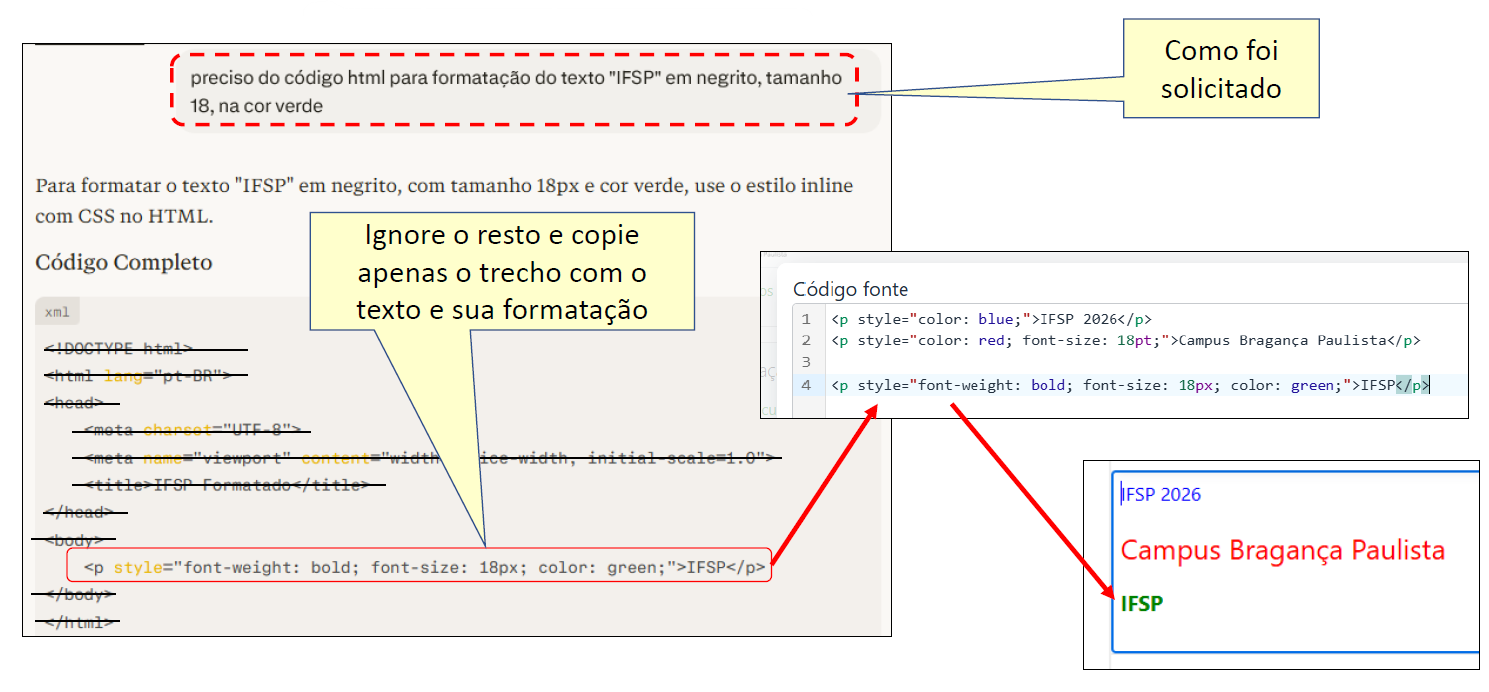Image resolution: width=1489 pixels, height=692 pixels.
Task: Click the closing "</html>" line in the chat code
Action: click(x=78, y=622)
